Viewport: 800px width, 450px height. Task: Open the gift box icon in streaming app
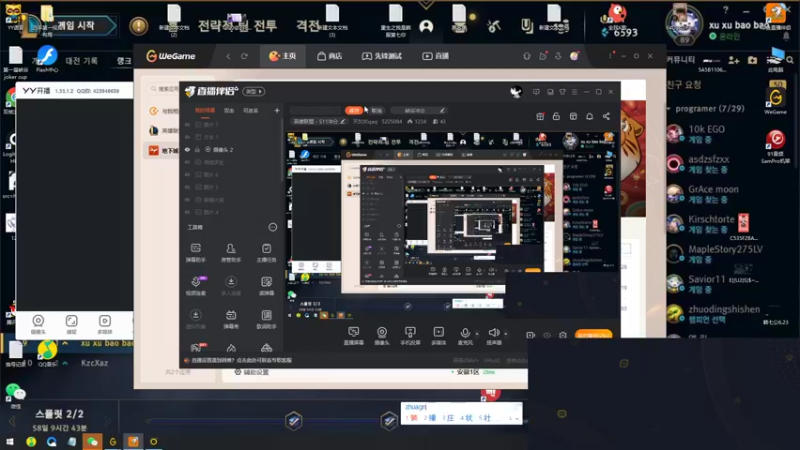tap(540, 117)
